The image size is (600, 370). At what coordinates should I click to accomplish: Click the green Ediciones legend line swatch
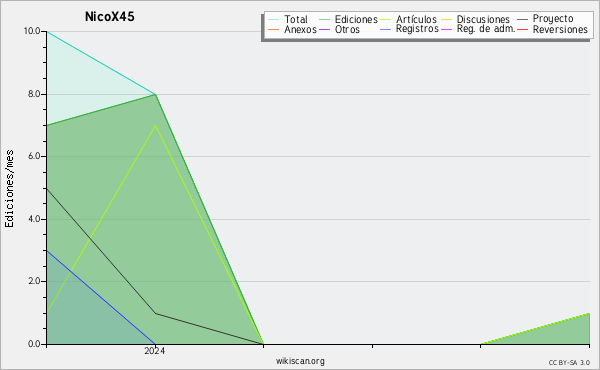(324, 20)
